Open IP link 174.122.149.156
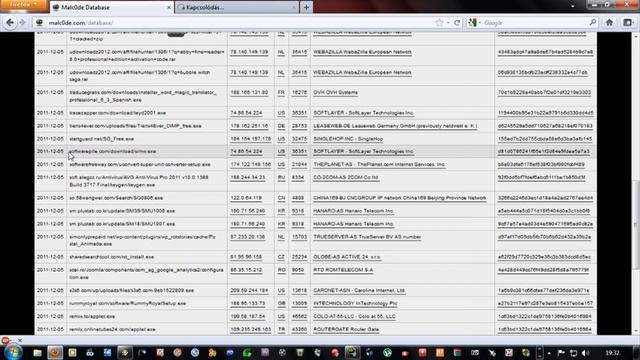Viewport: 640px width, 360px height. [x=251, y=164]
